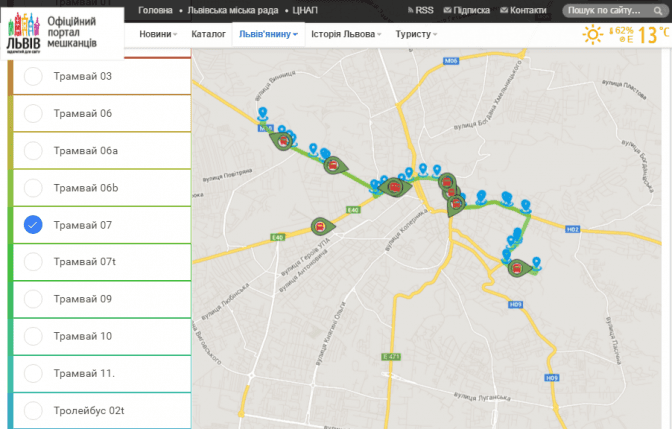This screenshot has height=429, width=672.
Task: Open the Каталог menu item
Action: [x=208, y=34]
